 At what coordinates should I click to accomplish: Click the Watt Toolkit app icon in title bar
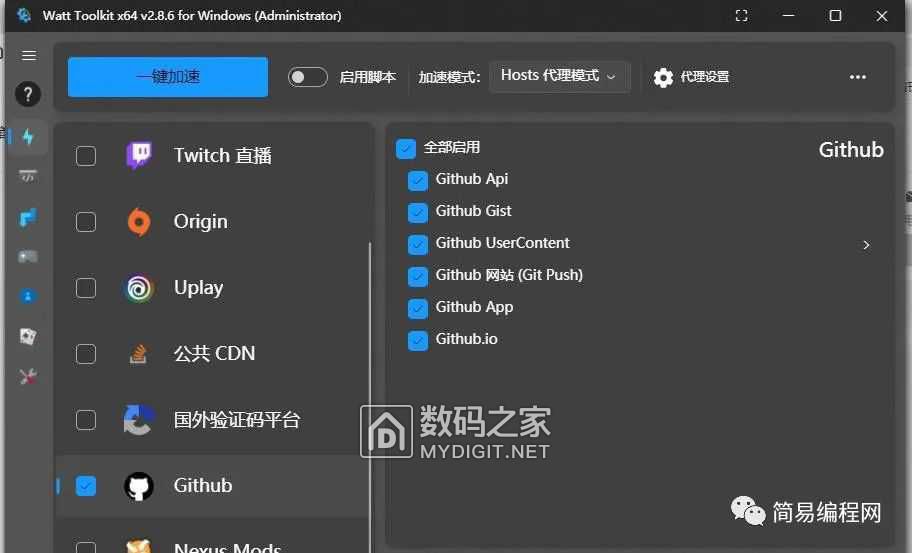point(23,15)
